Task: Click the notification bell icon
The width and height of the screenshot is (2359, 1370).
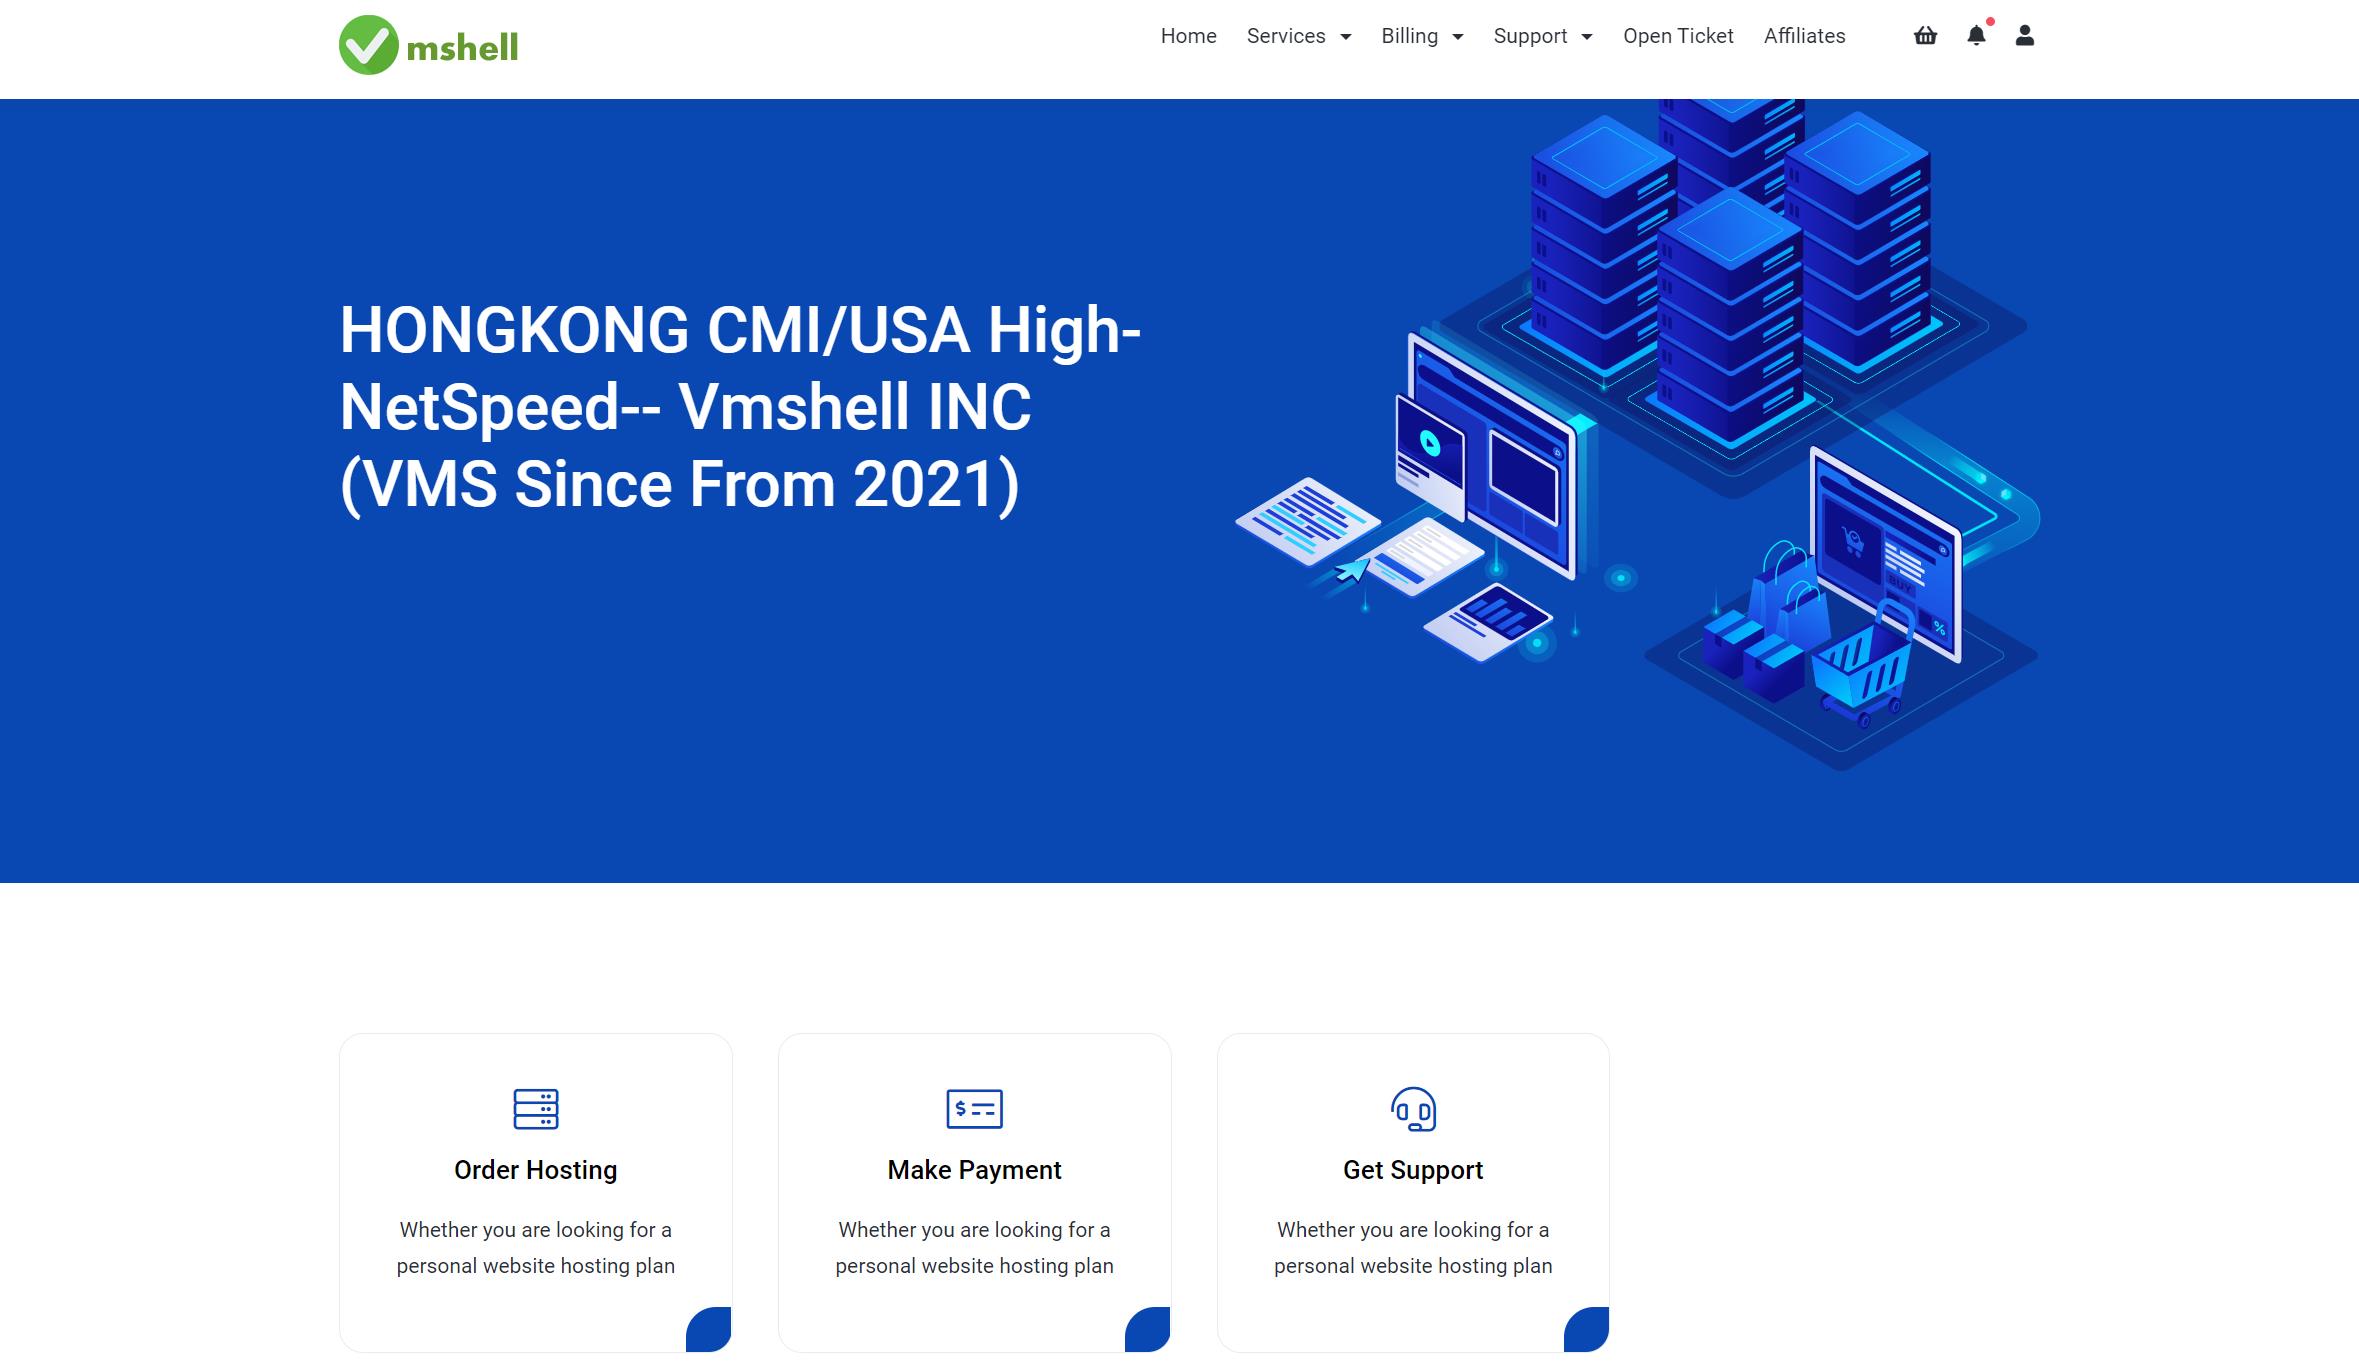Action: click(x=1976, y=36)
